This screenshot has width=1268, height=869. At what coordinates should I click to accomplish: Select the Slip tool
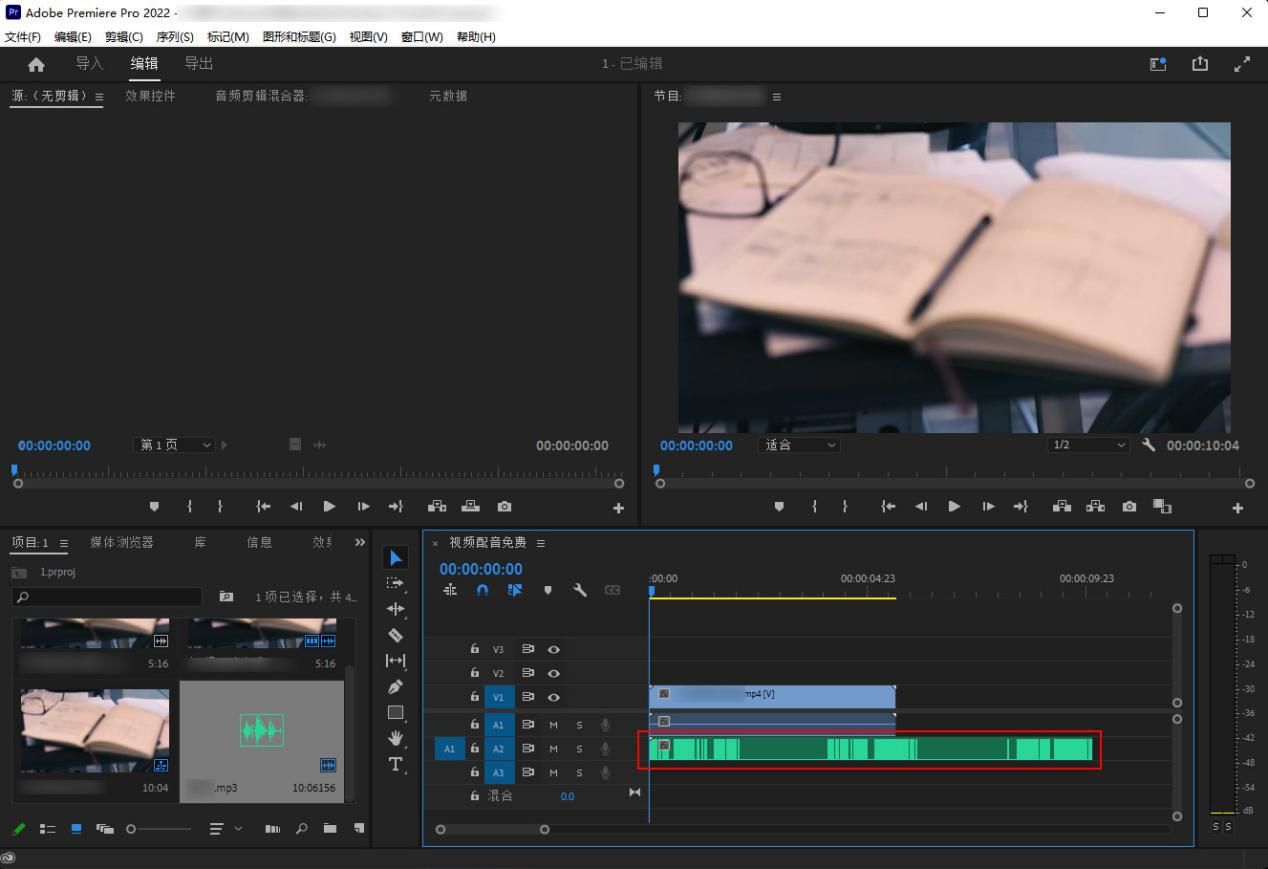pyautogui.click(x=395, y=661)
